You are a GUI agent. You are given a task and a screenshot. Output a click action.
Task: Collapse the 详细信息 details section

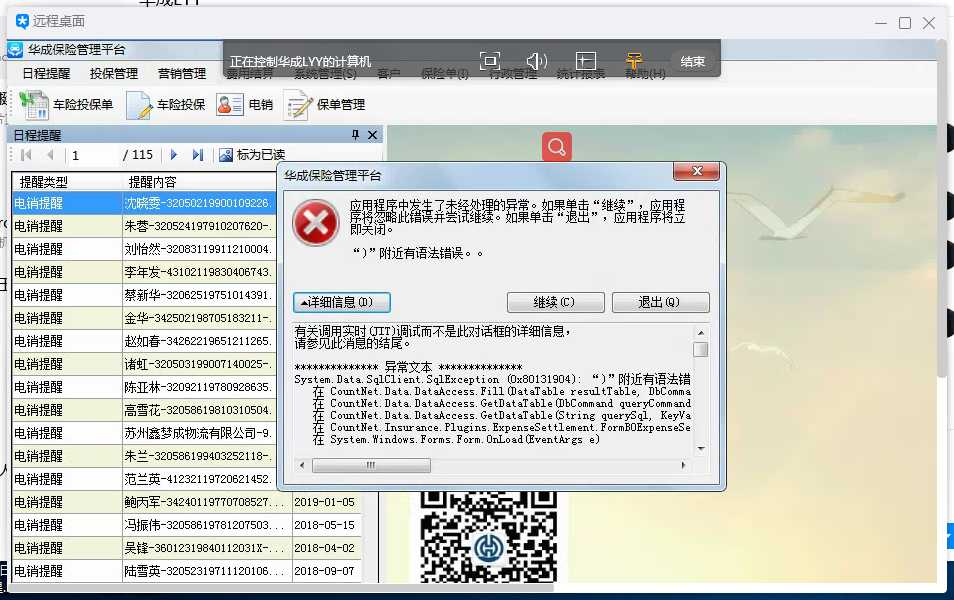[342, 302]
